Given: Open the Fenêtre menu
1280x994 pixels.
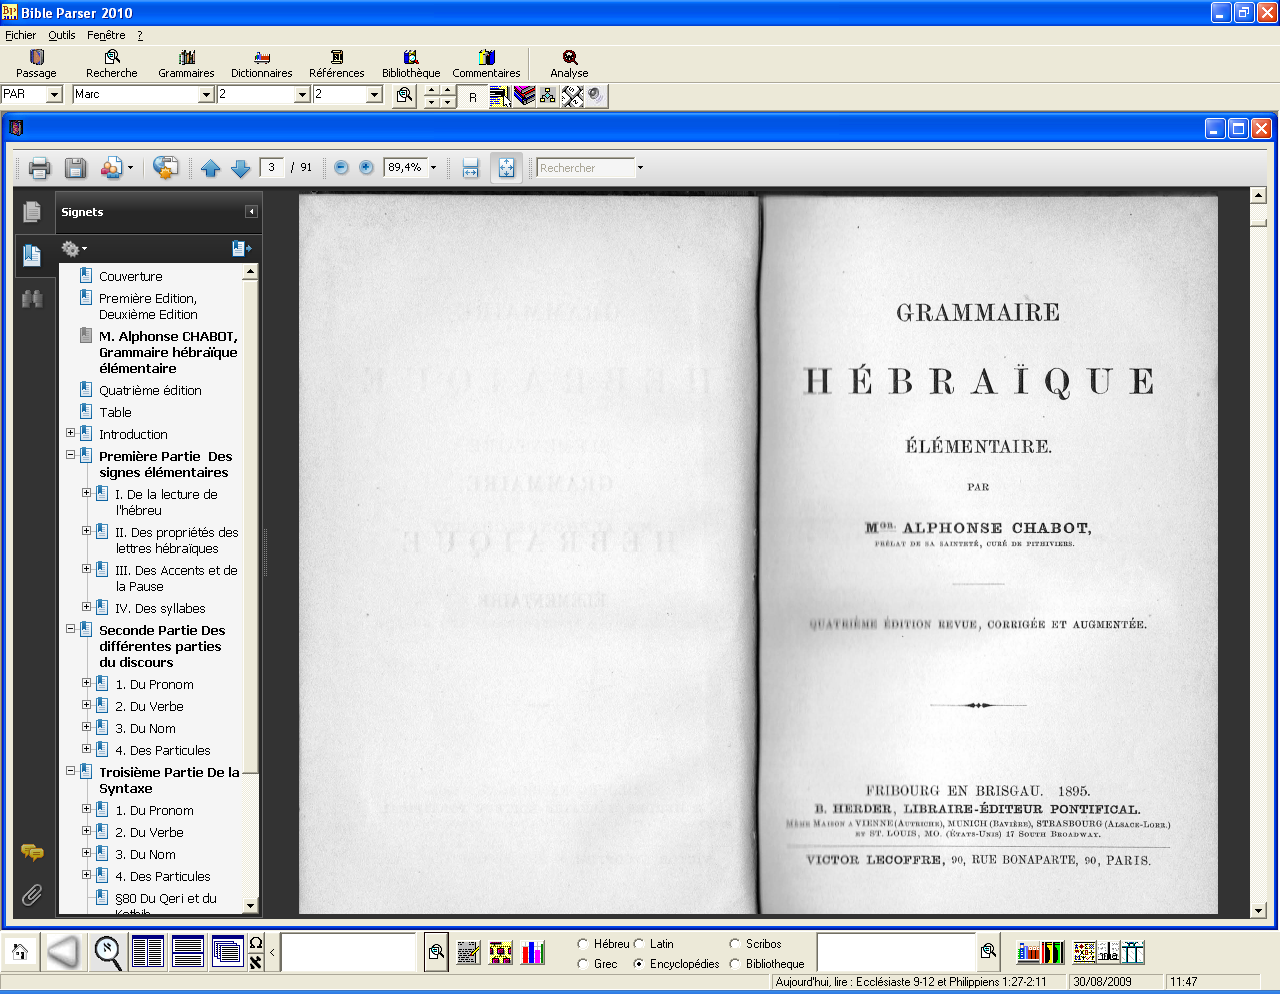Looking at the screenshot, I should click(106, 35).
